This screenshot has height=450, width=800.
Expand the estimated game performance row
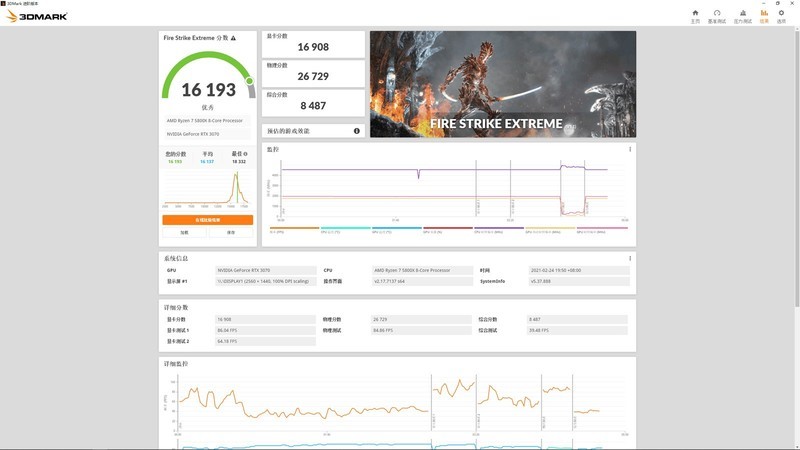[313, 131]
